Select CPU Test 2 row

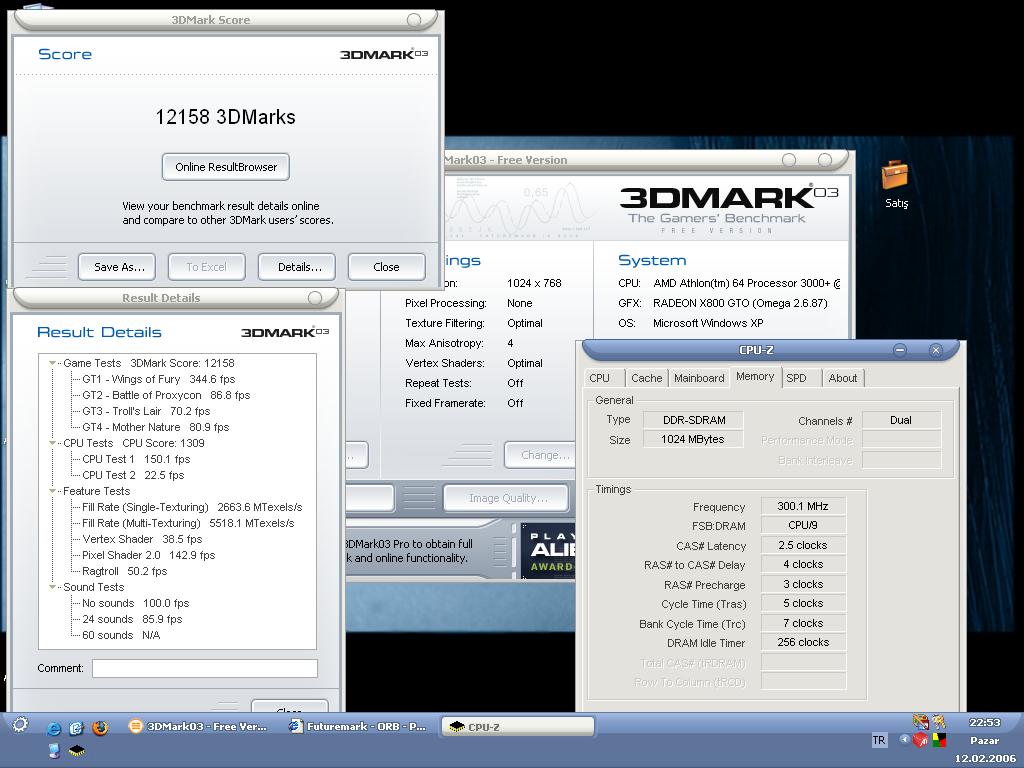pos(133,475)
